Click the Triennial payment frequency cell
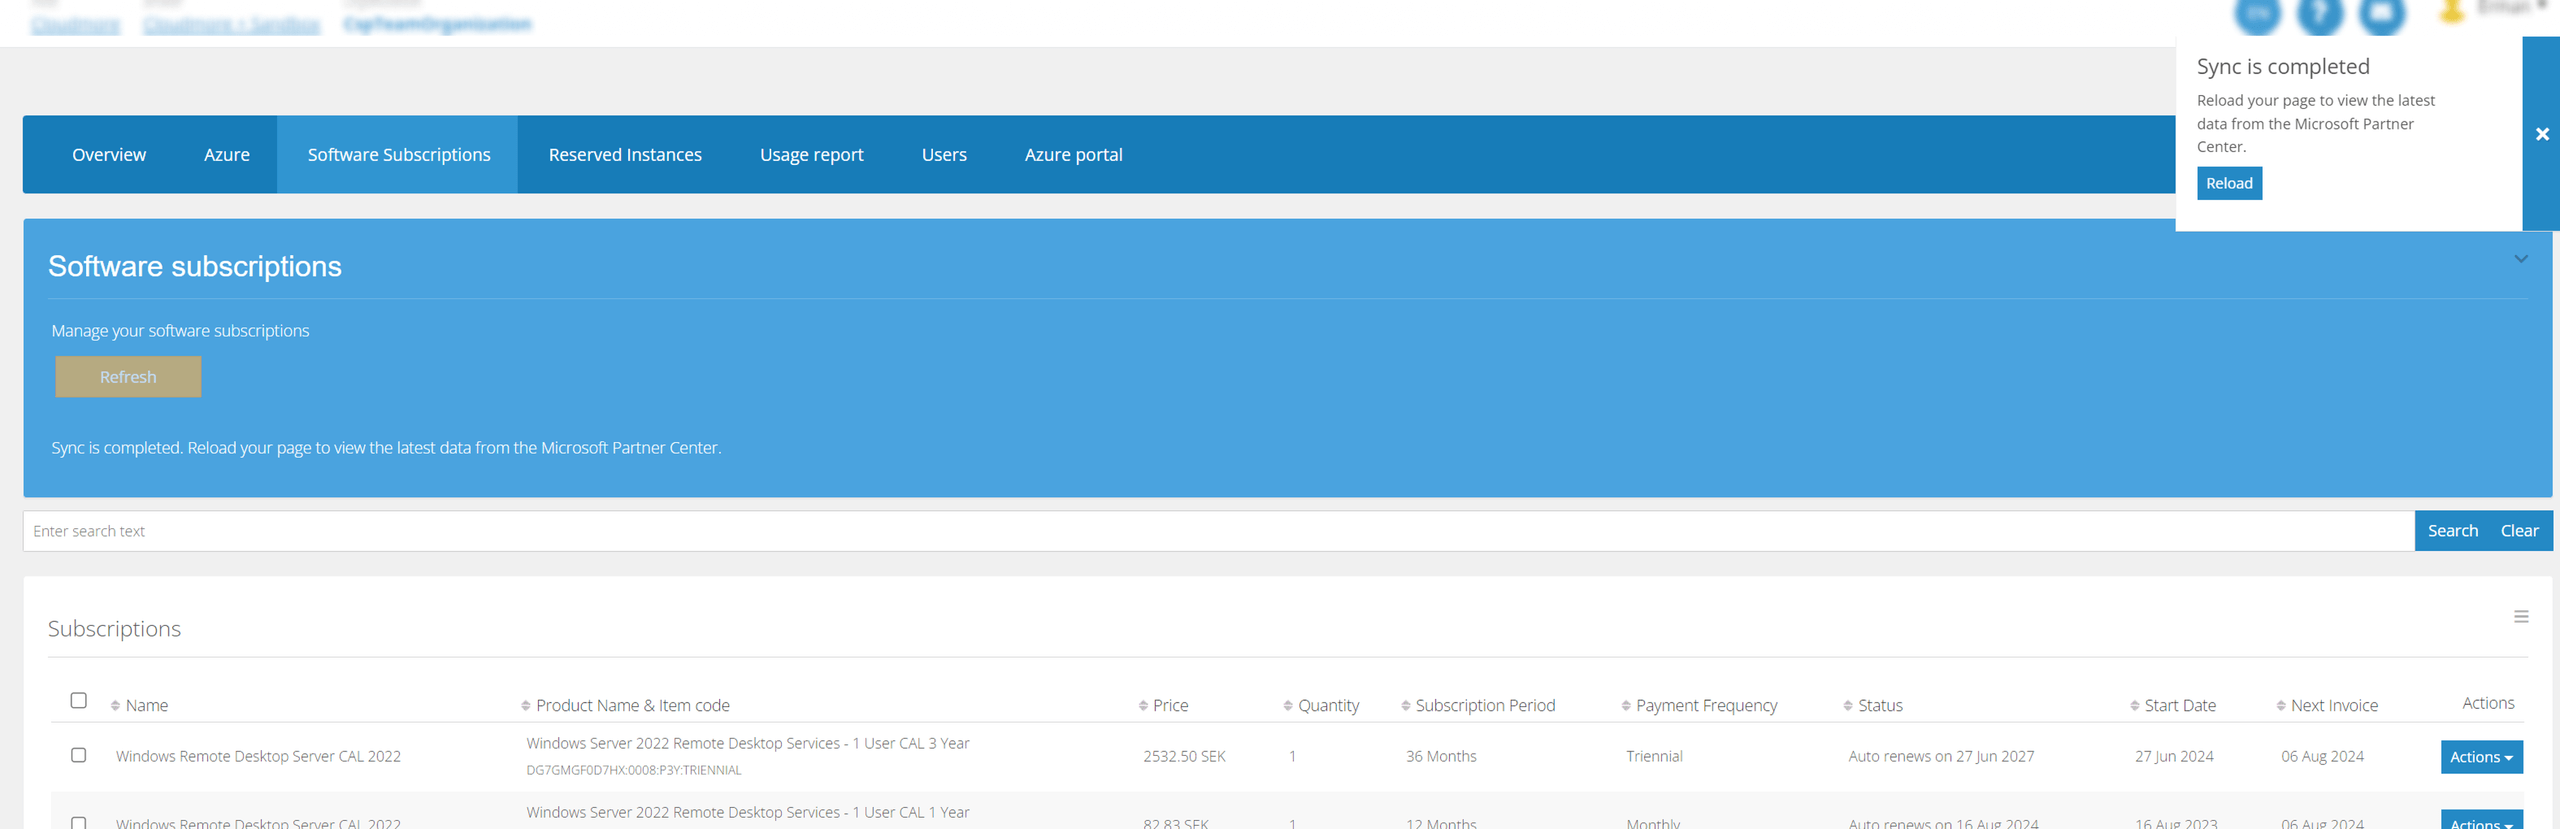Screen dimensions: 2560x829 coord(1654,757)
